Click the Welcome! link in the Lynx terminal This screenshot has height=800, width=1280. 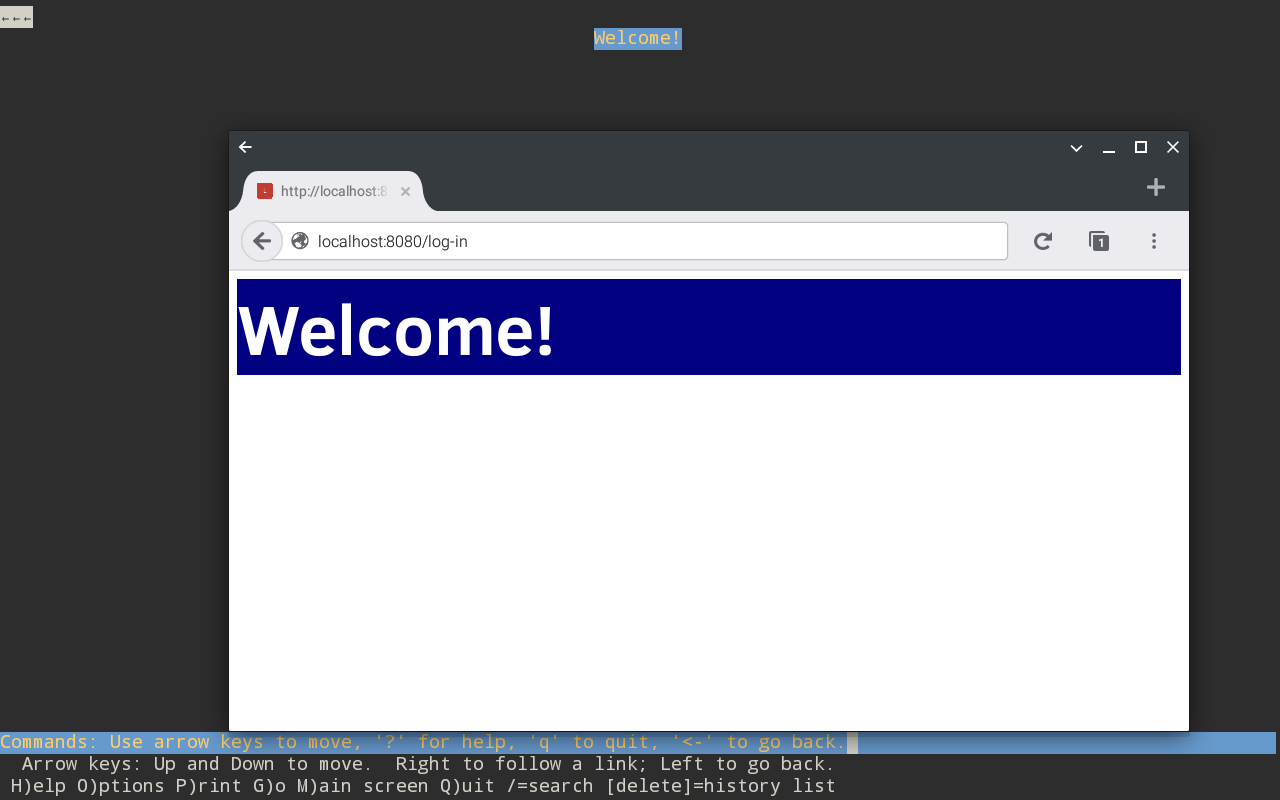click(637, 38)
